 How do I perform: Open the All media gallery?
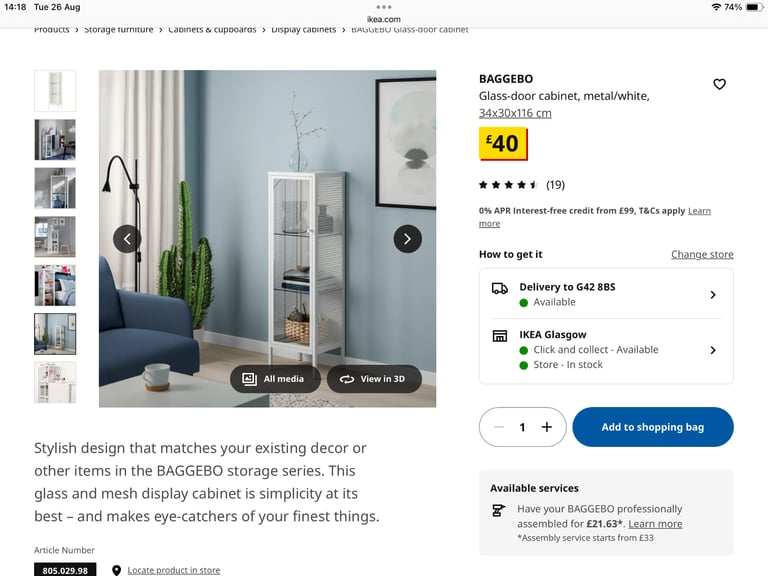coord(275,379)
